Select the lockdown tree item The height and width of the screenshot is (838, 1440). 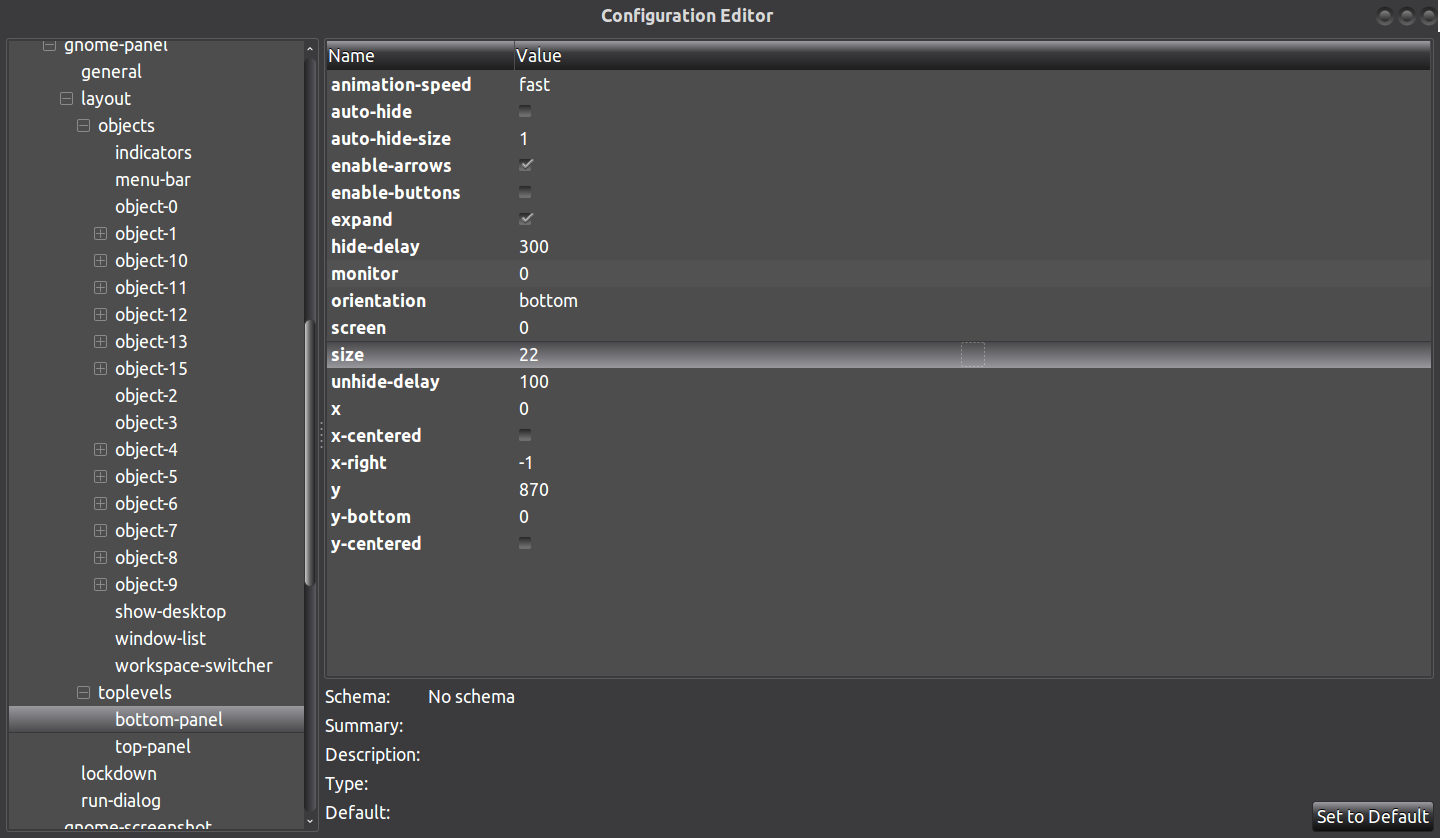click(x=119, y=774)
